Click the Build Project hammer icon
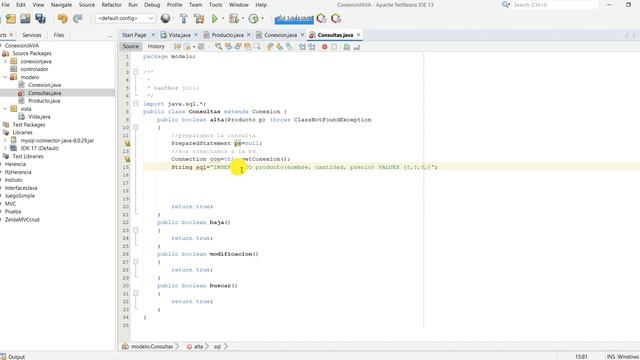 pyautogui.click(x=184, y=19)
